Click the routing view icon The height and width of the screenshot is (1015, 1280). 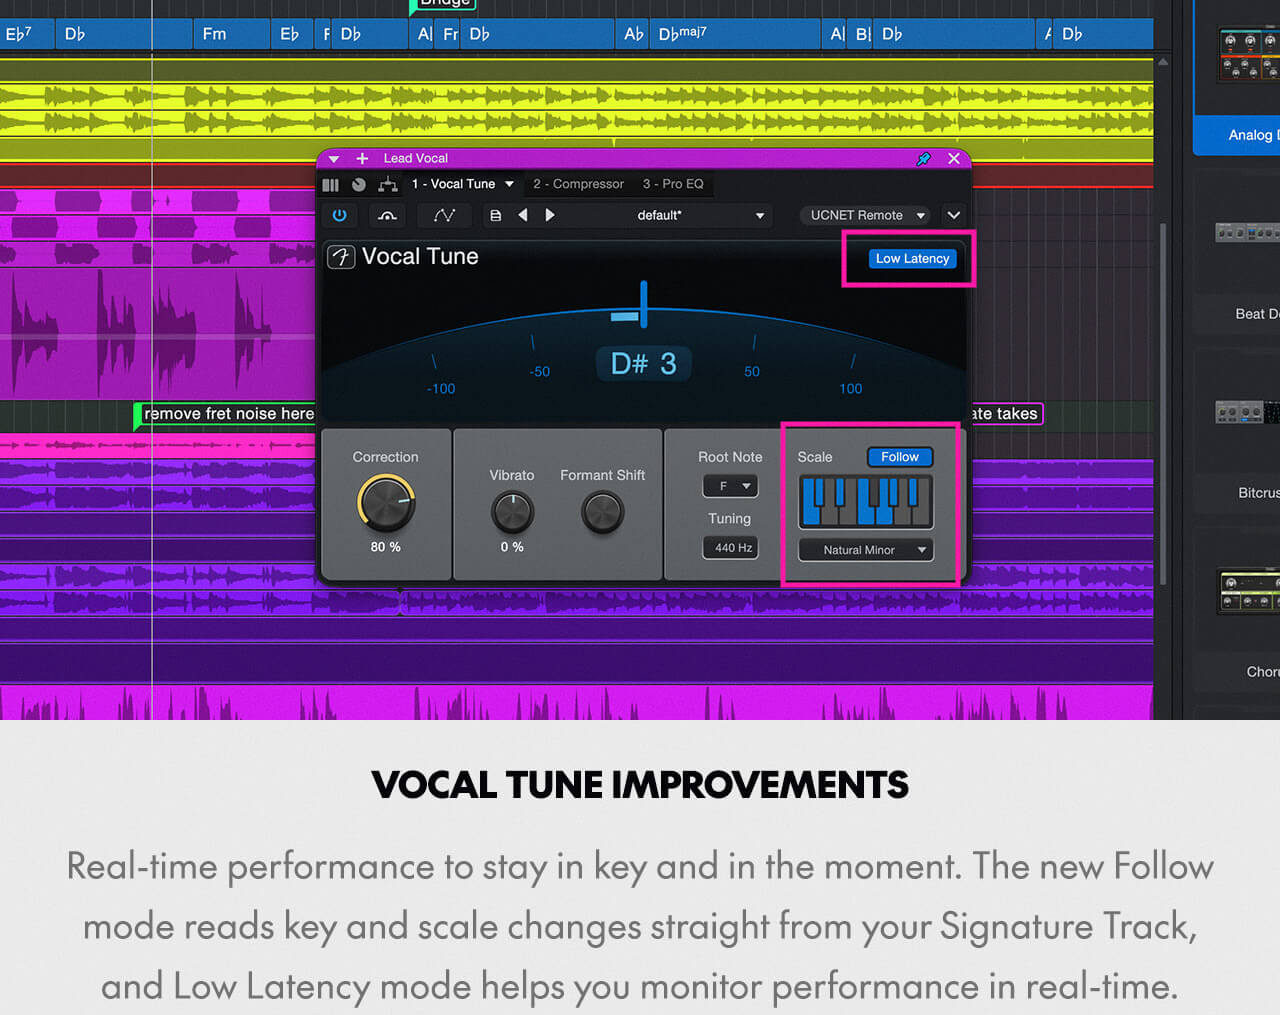[388, 185]
